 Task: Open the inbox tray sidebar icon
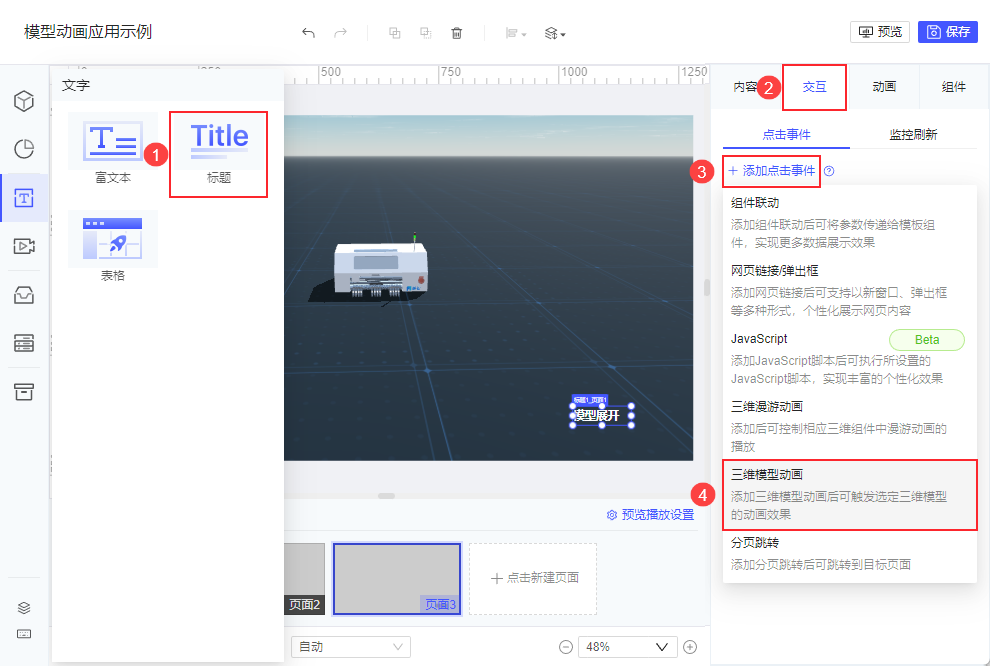pyautogui.click(x=24, y=295)
